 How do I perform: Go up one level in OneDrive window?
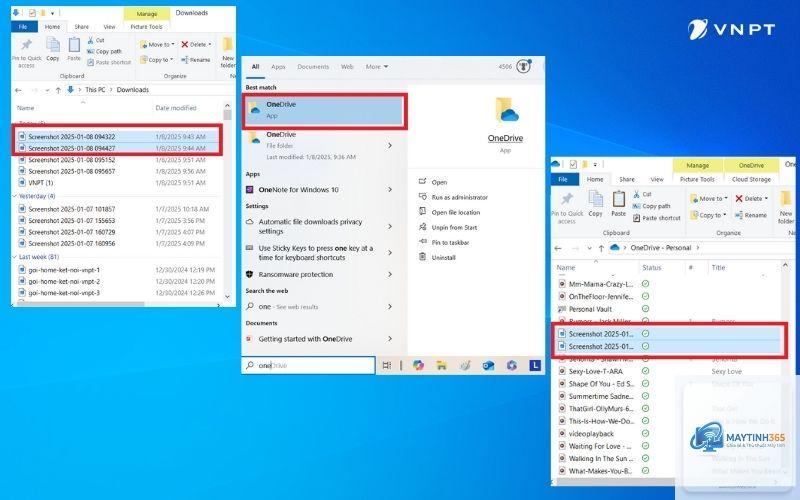click(602, 248)
